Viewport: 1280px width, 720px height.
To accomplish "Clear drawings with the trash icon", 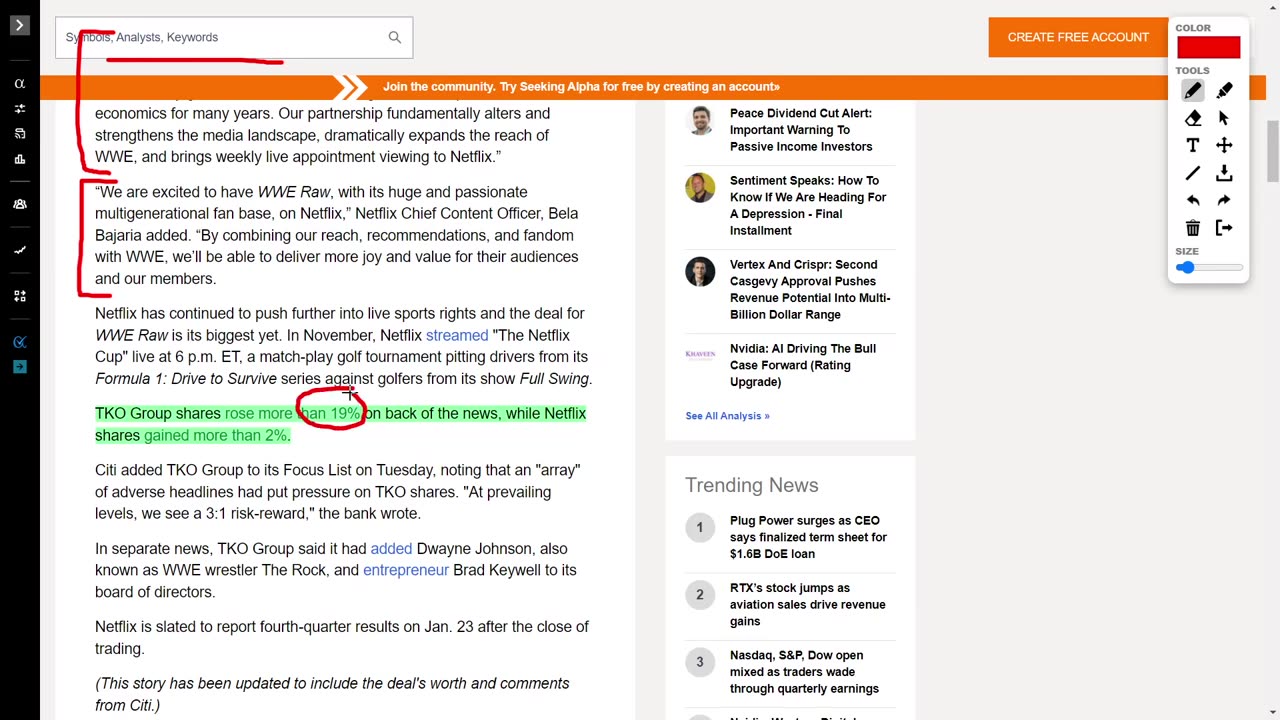I will (1193, 228).
